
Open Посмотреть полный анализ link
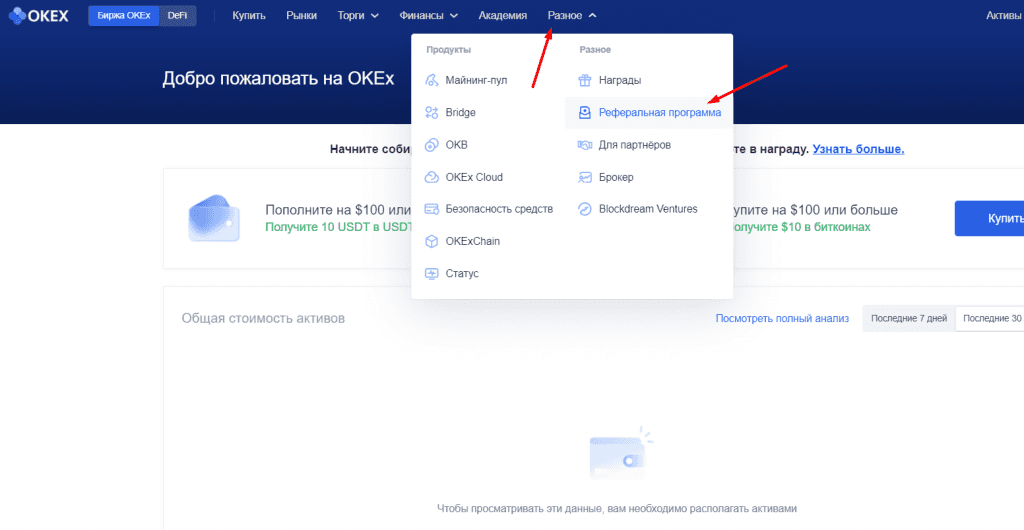click(782, 319)
